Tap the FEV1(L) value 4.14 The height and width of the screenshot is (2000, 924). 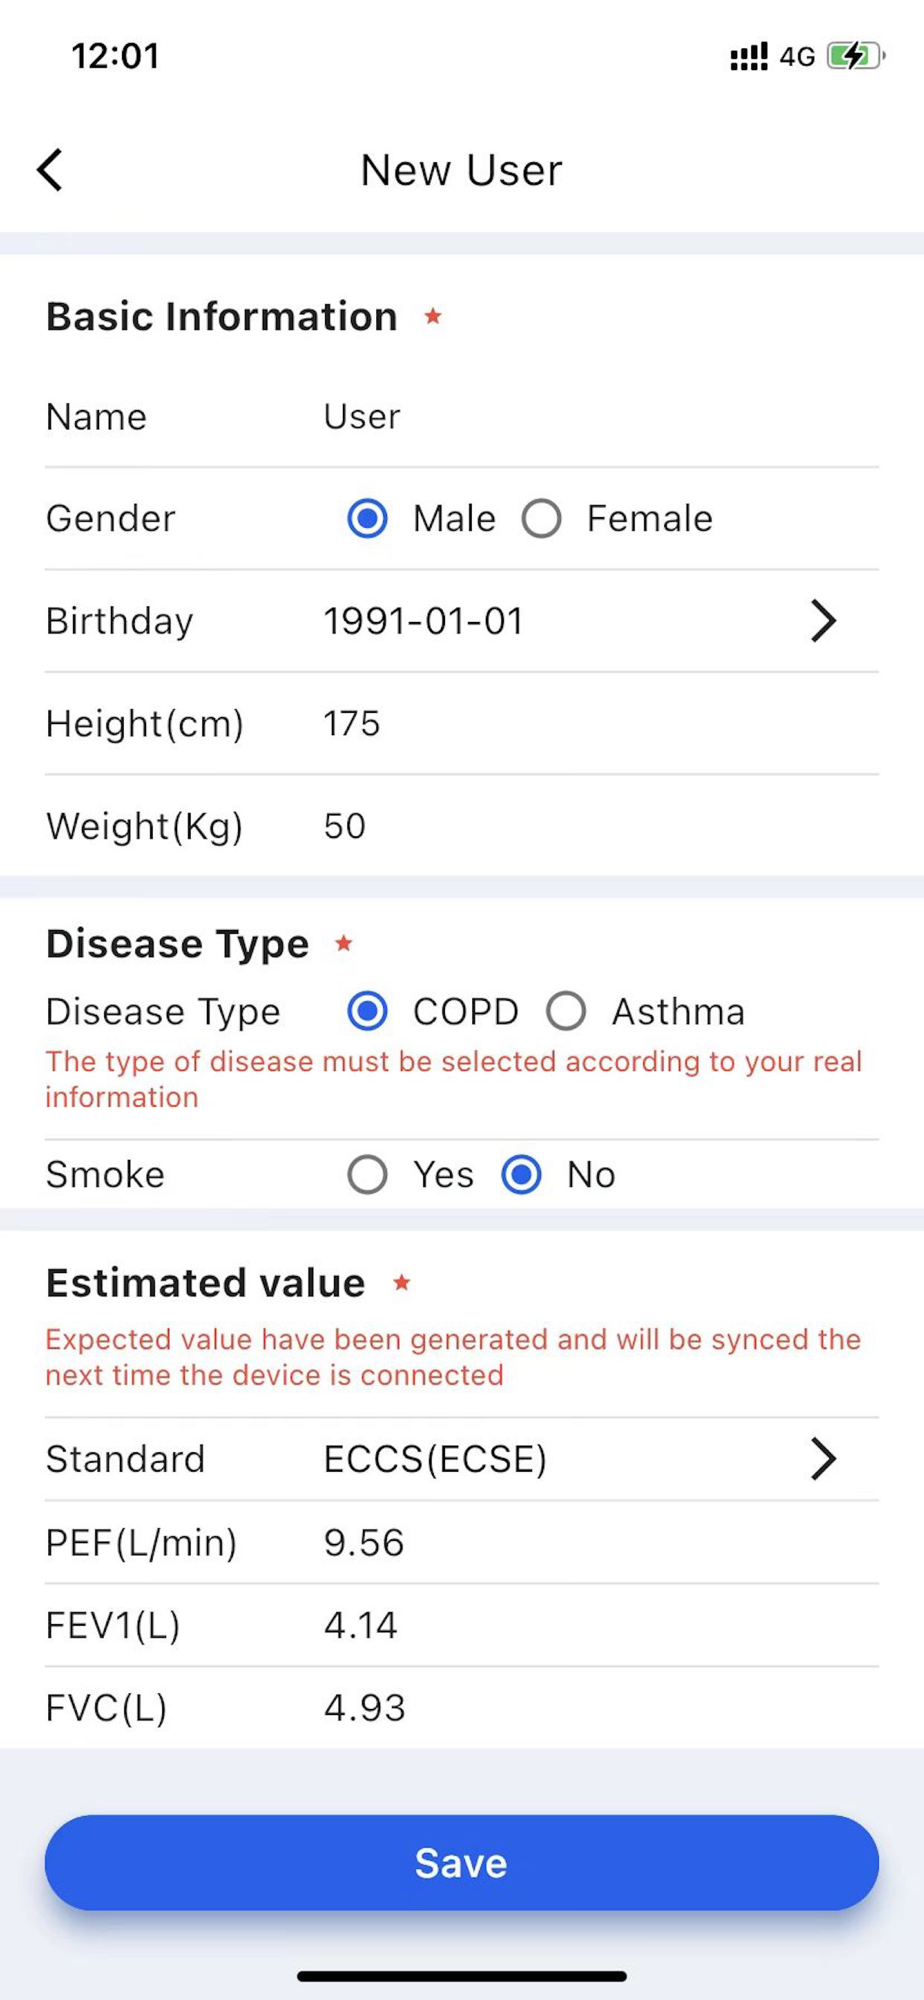(x=361, y=1626)
